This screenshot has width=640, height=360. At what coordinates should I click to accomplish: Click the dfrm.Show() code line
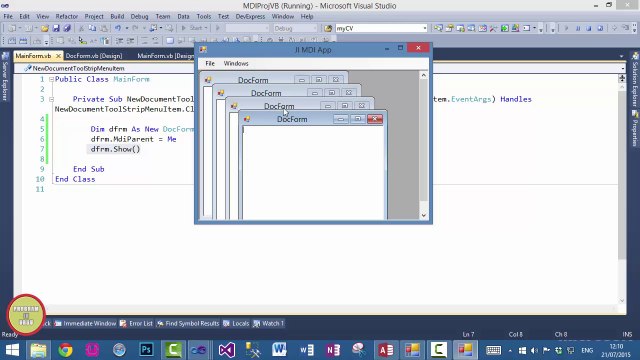coord(116,149)
